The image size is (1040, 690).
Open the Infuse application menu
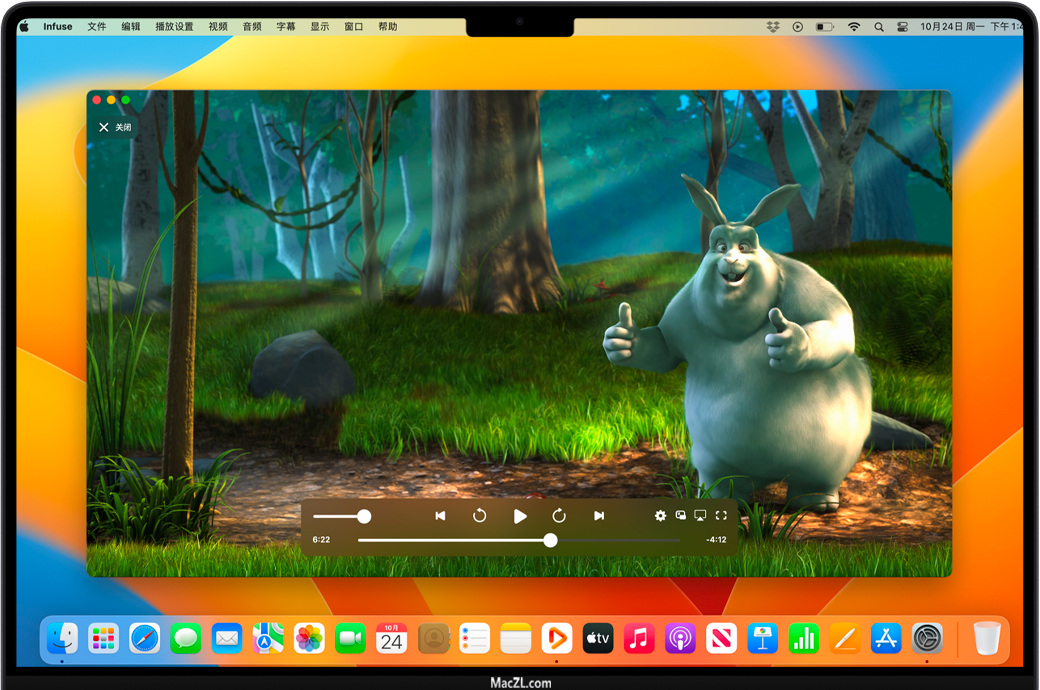[58, 27]
